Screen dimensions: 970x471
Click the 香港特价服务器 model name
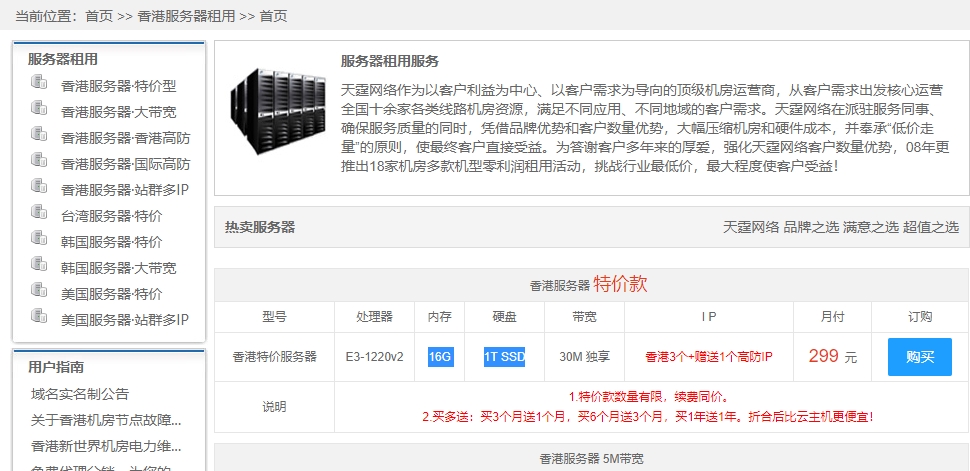pyautogui.click(x=274, y=357)
